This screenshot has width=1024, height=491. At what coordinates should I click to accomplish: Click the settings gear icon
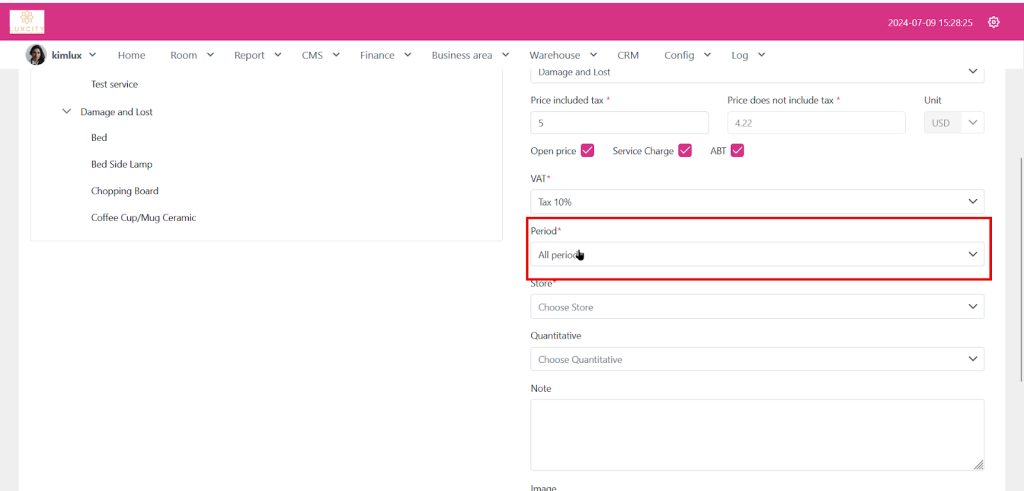(993, 22)
